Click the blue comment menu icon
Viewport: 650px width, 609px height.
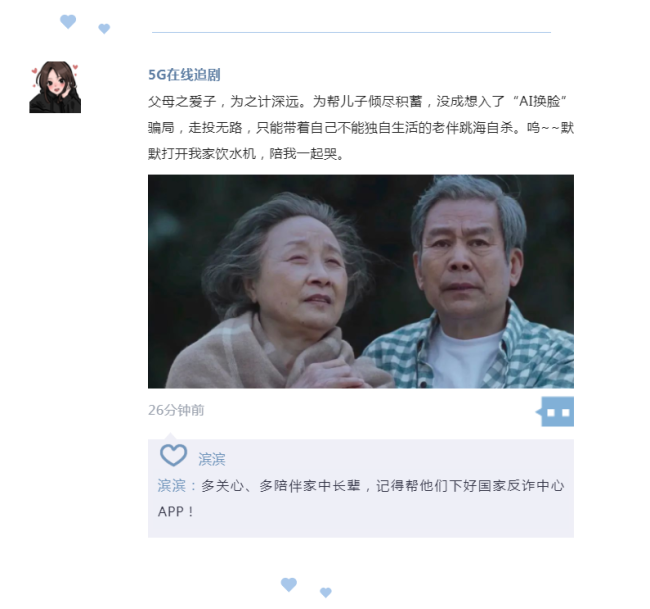pos(555,411)
